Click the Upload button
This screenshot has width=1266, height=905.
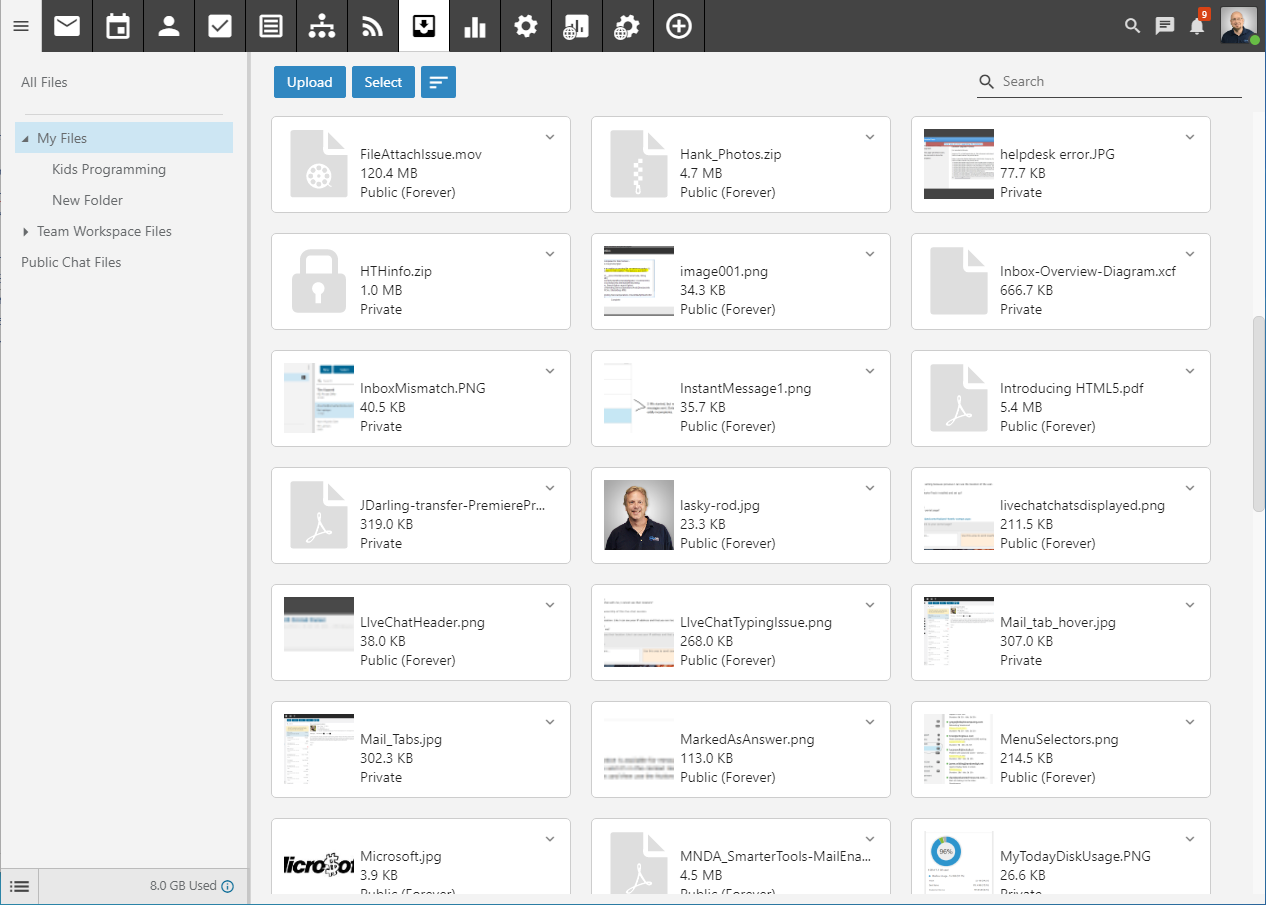pyautogui.click(x=309, y=81)
